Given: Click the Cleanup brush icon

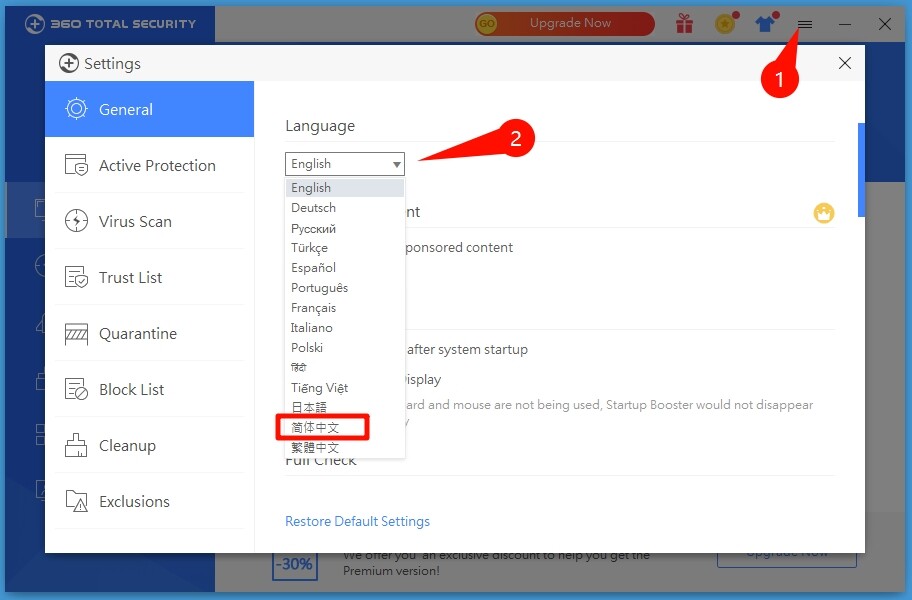Looking at the screenshot, I should coord(76,446).
